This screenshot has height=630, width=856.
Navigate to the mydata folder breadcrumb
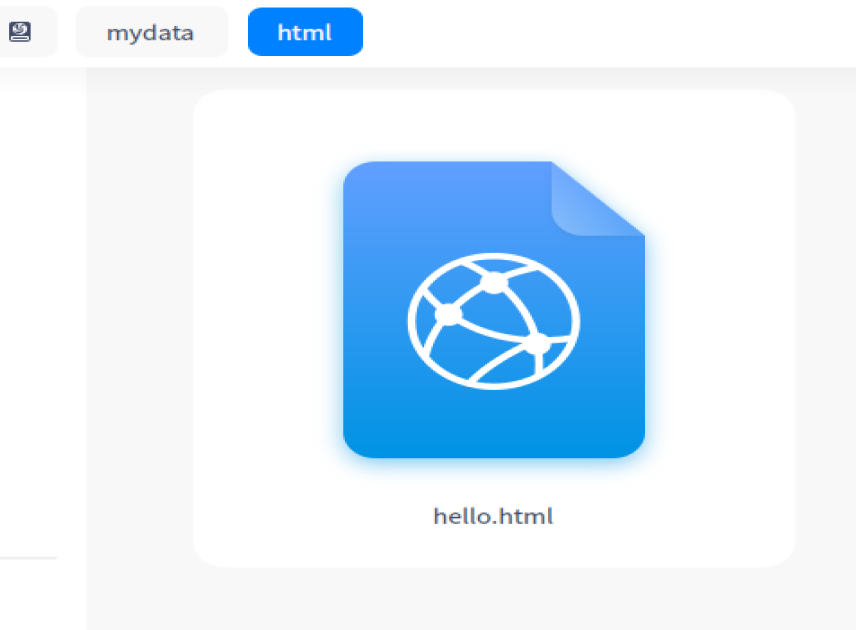click(151, 32)
